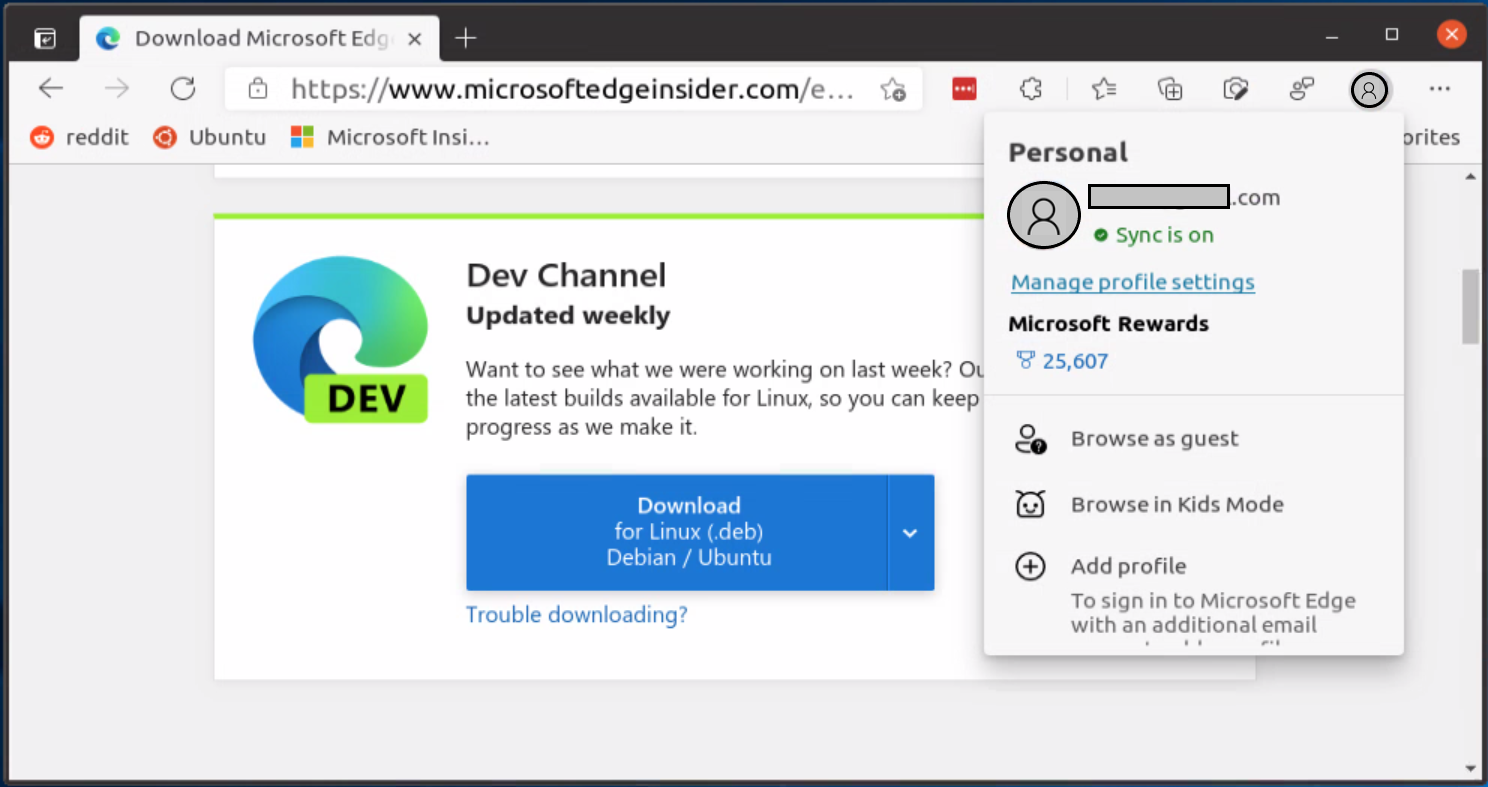Click the site security lock icon
The image size is (1488, 787).
257,89
